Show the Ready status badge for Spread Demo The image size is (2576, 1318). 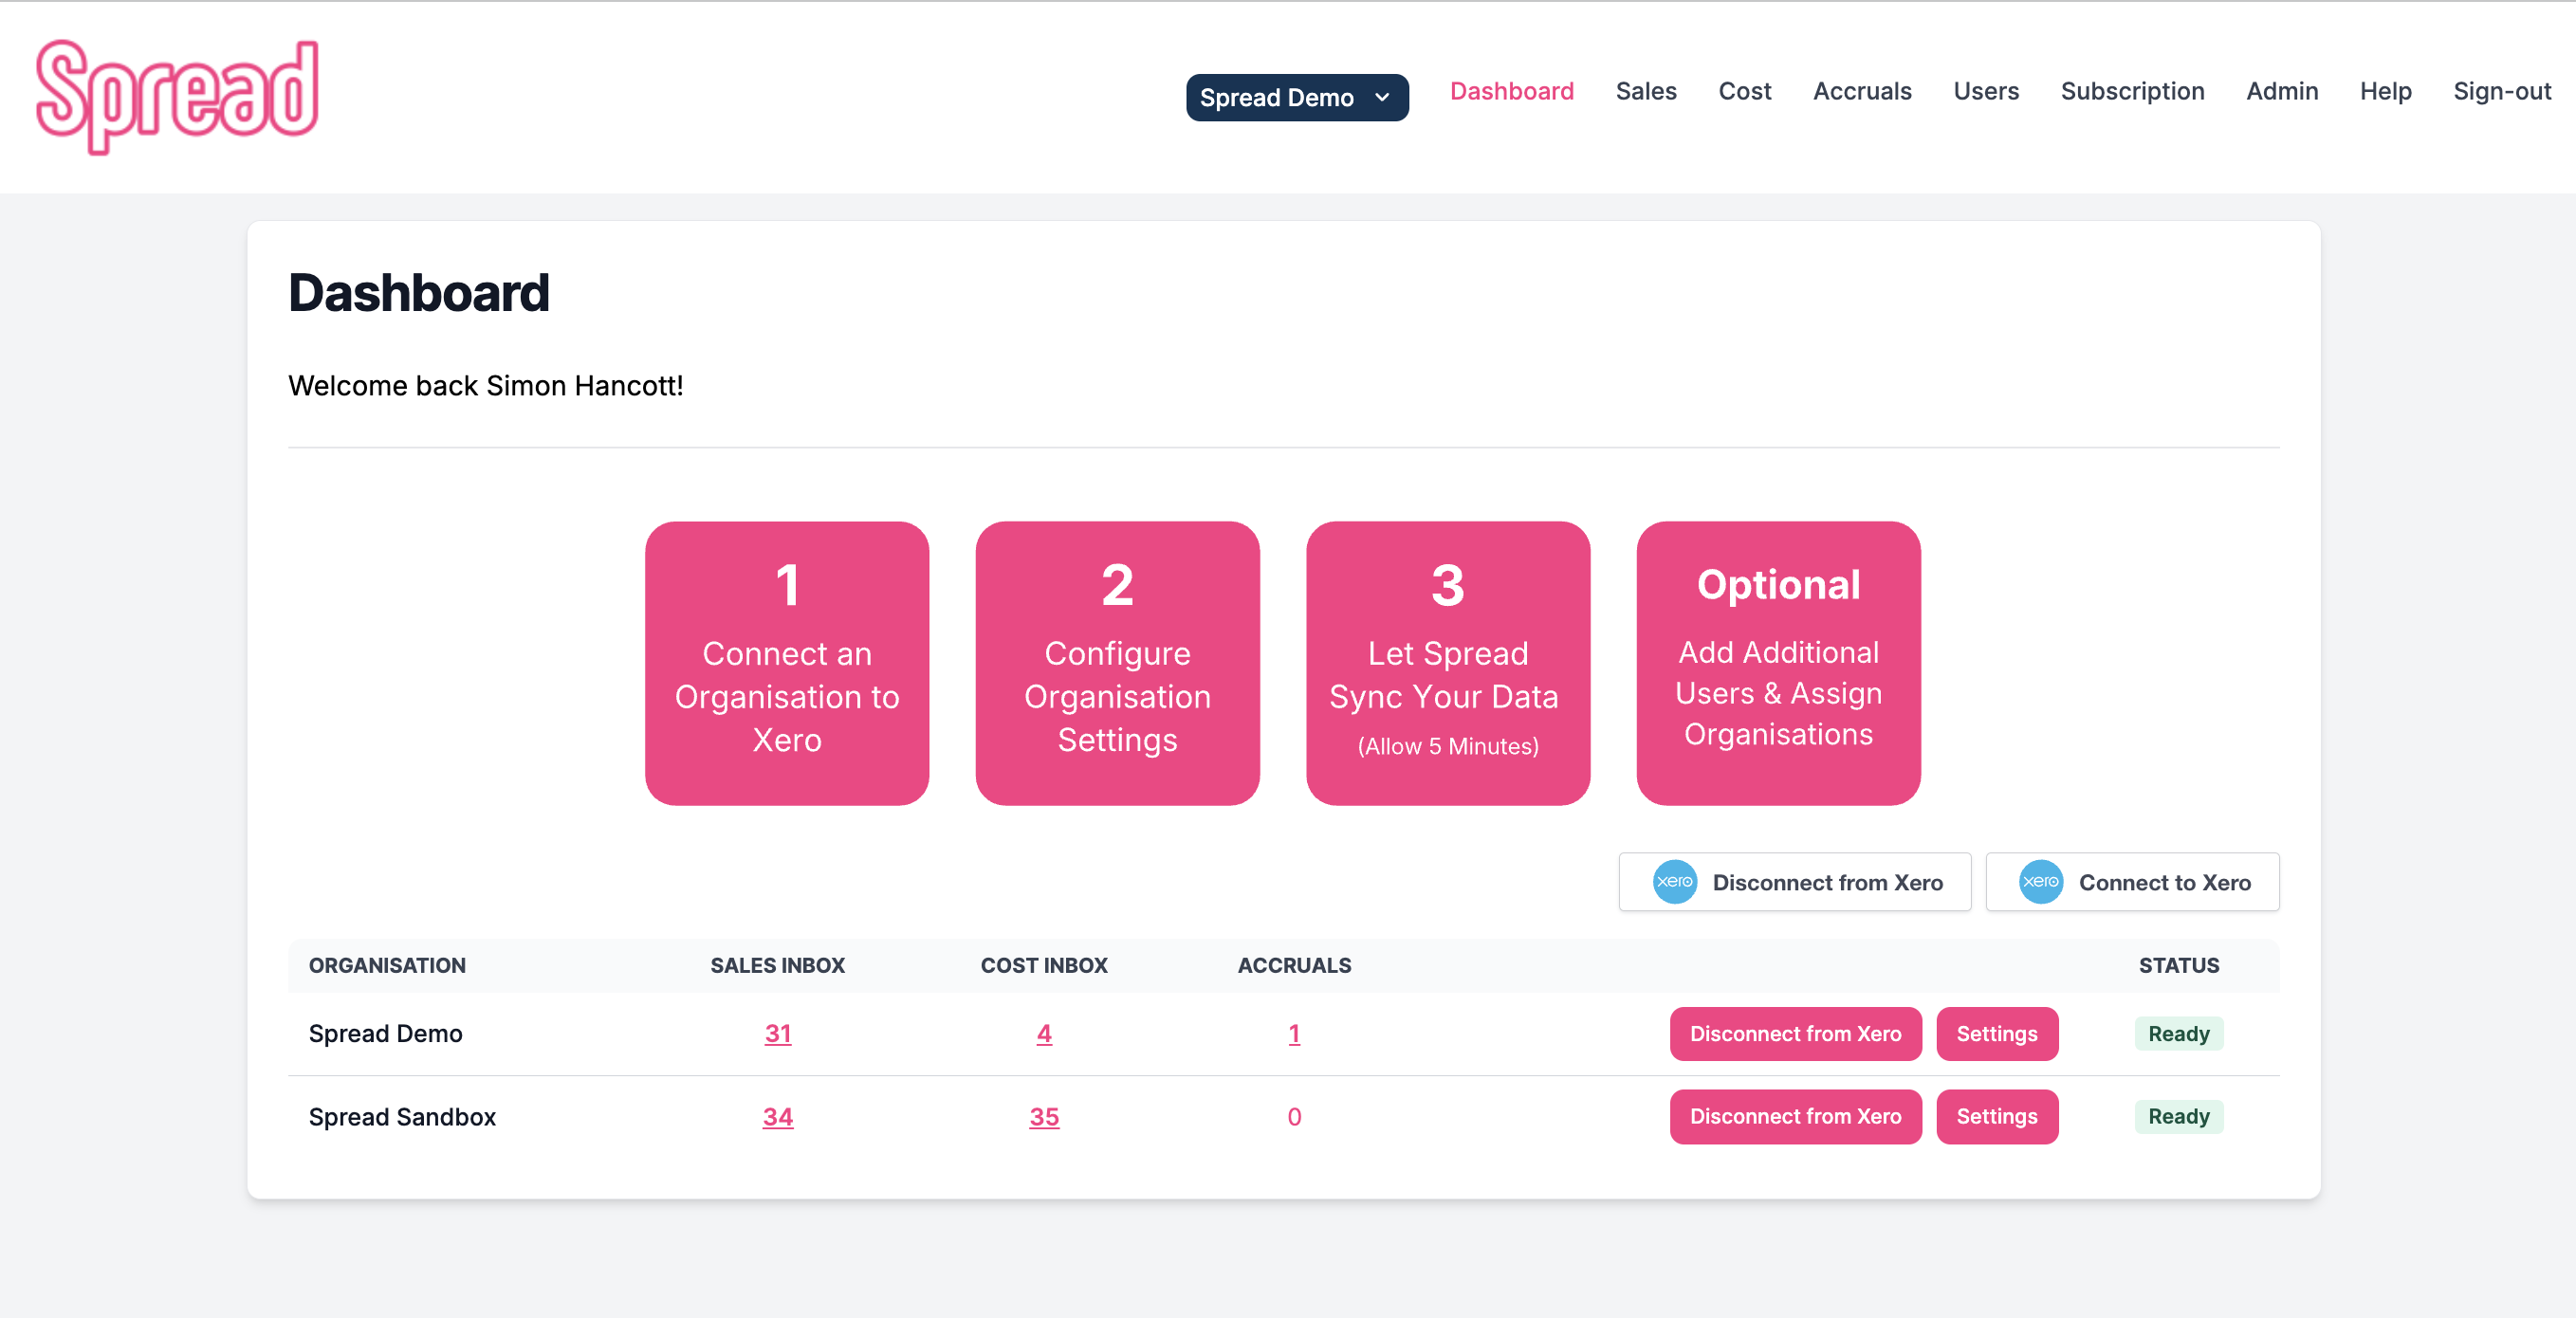[2179, 1034]
